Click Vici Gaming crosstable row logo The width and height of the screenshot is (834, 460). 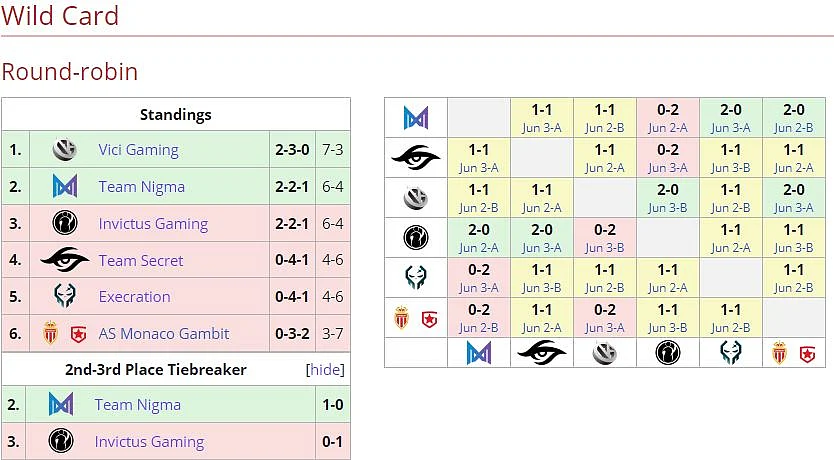416,198
